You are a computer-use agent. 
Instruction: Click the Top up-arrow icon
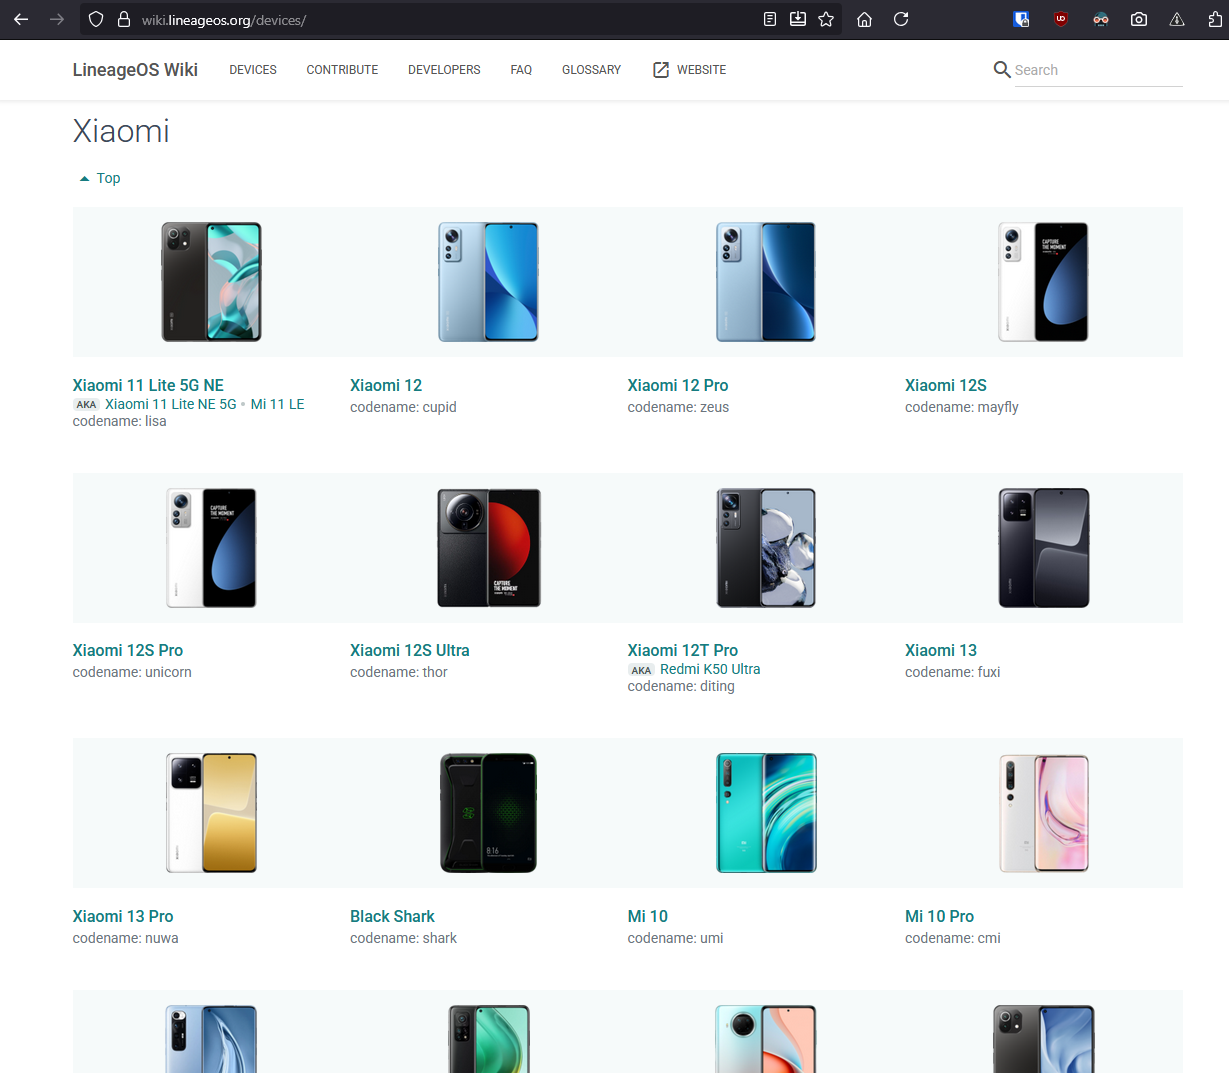point(84,179)
